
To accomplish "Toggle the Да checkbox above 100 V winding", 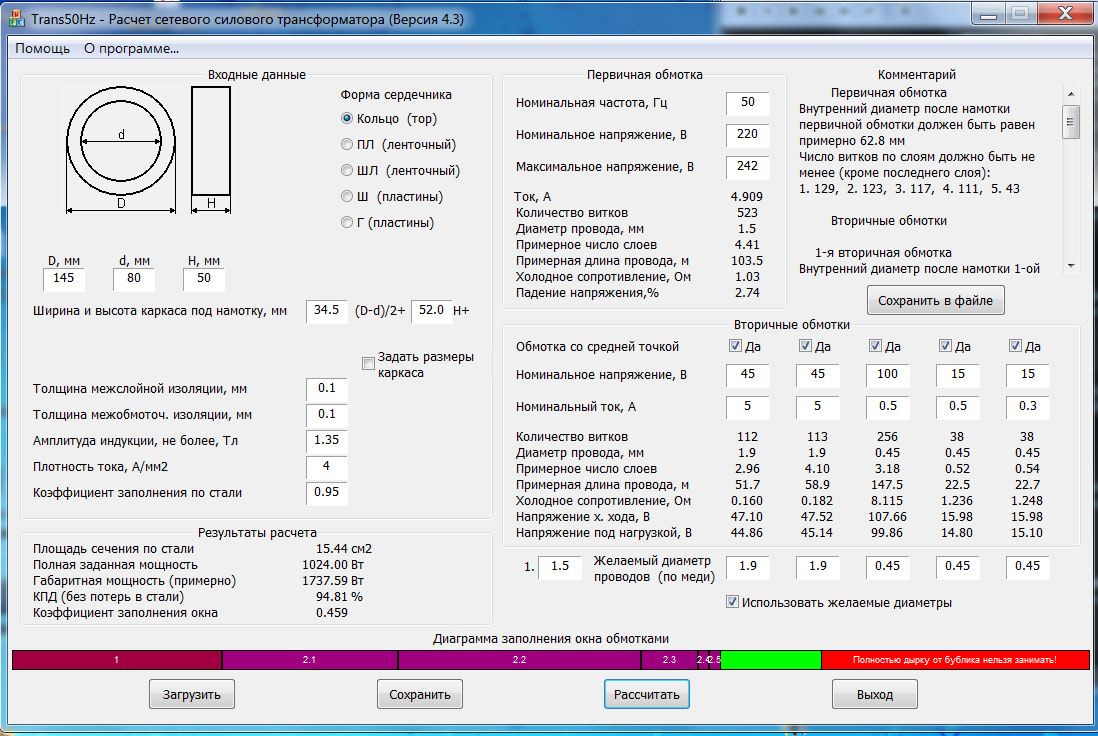I will pyautogui.click(x=875, y=345).
